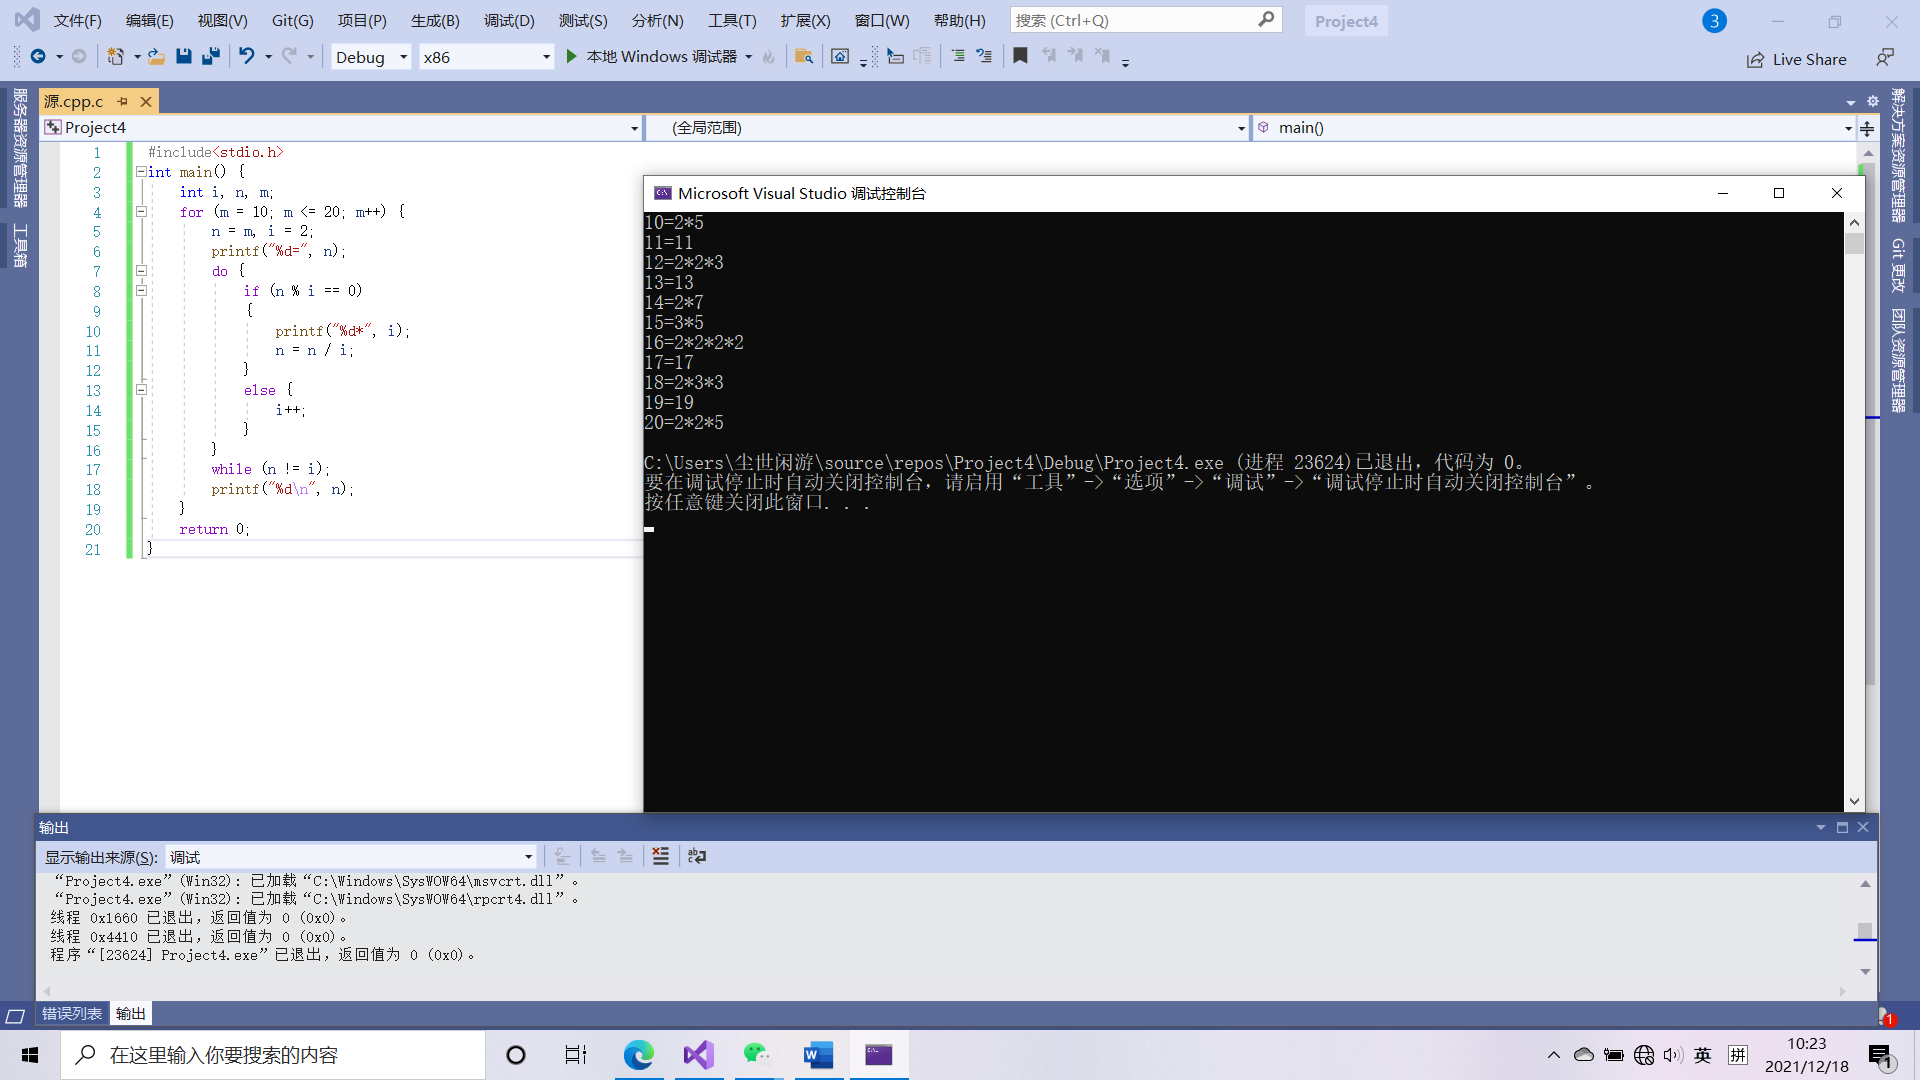The width and height of the screenshot is (1920, 1080).
Task: Toggle pin on 源.cpp.c tab
Action: [123, 102]
